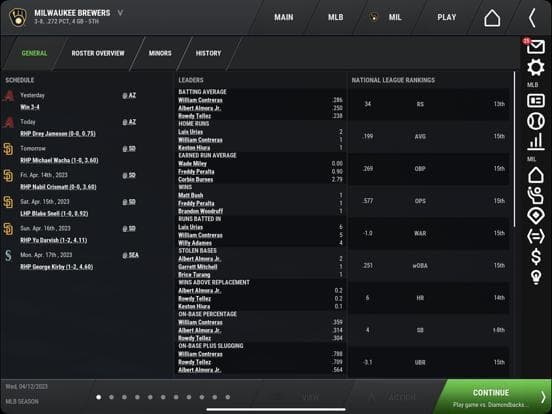Open game settings gear icon

tap(536, 67)
